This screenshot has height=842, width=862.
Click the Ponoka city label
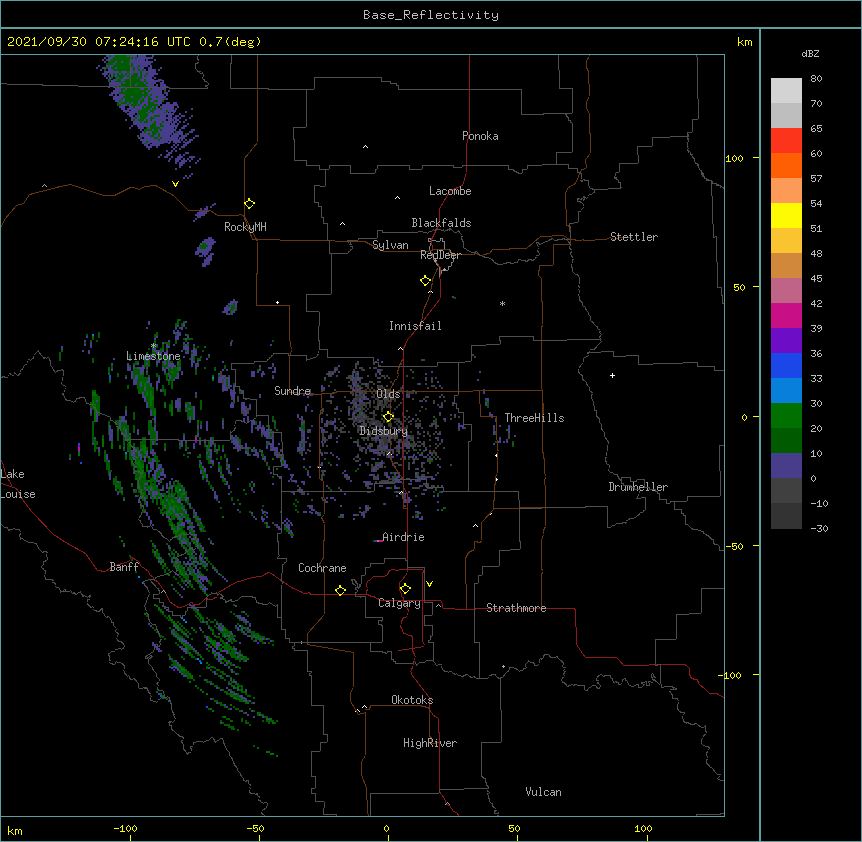(x=480, y=136)
